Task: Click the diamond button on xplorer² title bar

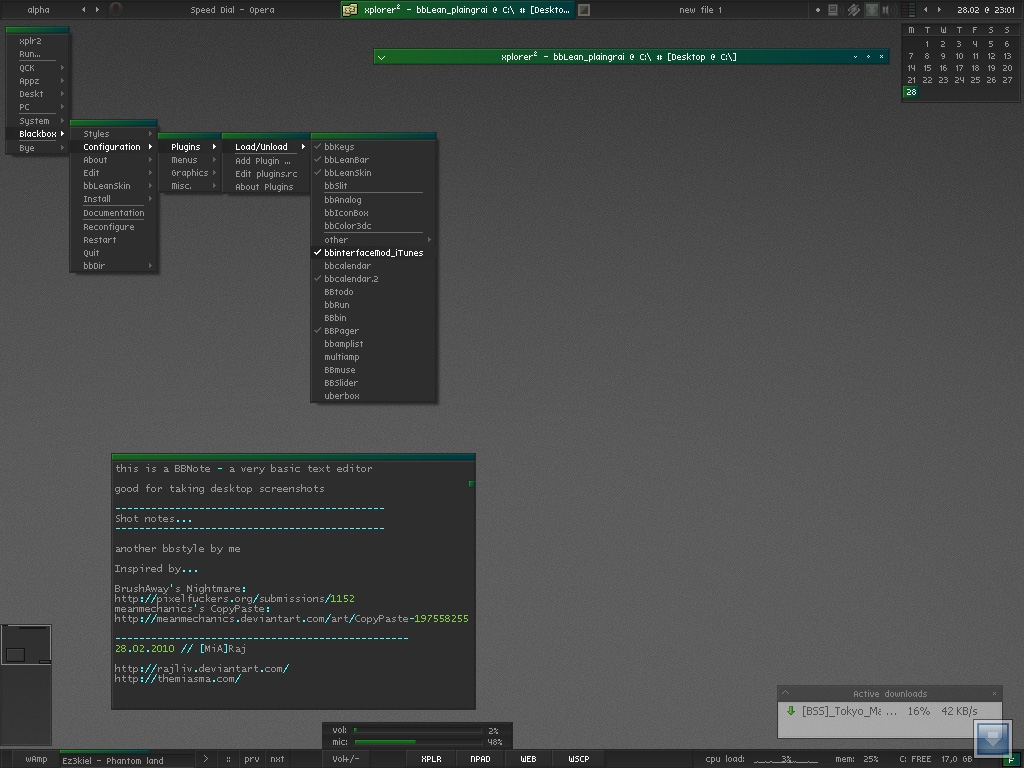Action: [x=869, y=57]
